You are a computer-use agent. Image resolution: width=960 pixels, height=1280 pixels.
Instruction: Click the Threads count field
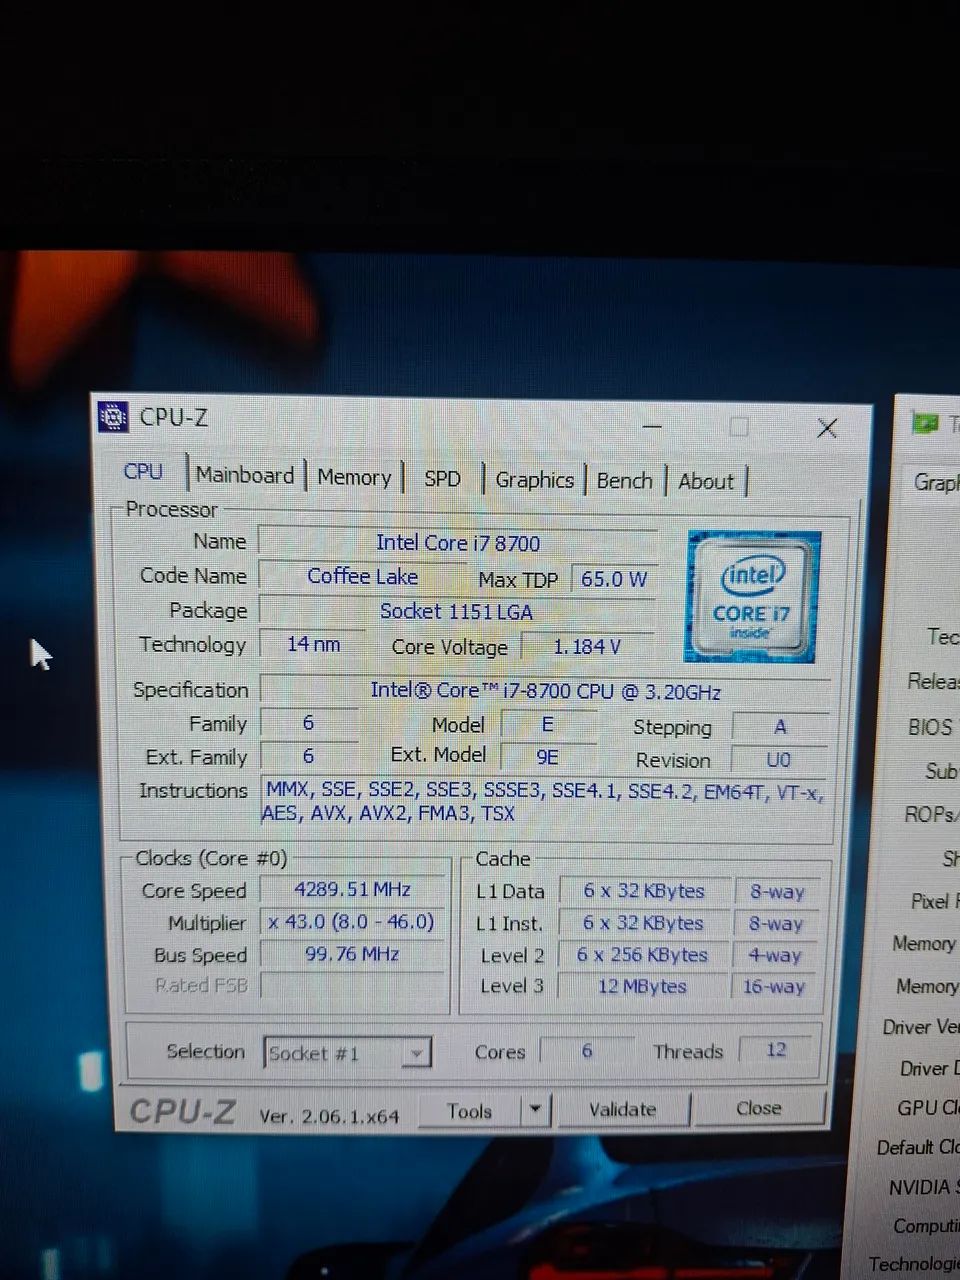pos(776,1050)
